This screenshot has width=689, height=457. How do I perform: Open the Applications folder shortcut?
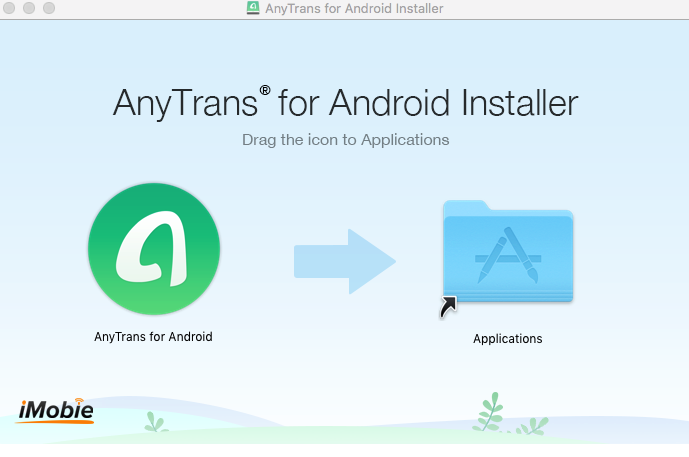[x=508, y=253]
